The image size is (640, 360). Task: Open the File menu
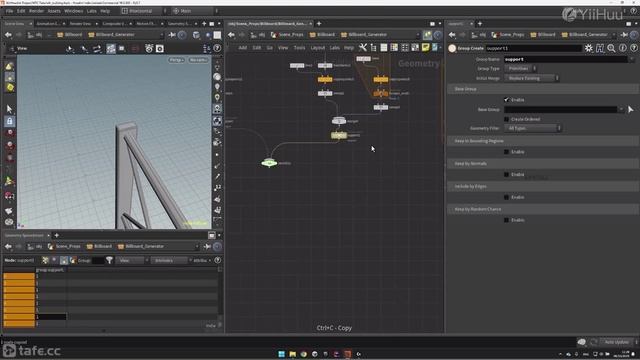9,11
